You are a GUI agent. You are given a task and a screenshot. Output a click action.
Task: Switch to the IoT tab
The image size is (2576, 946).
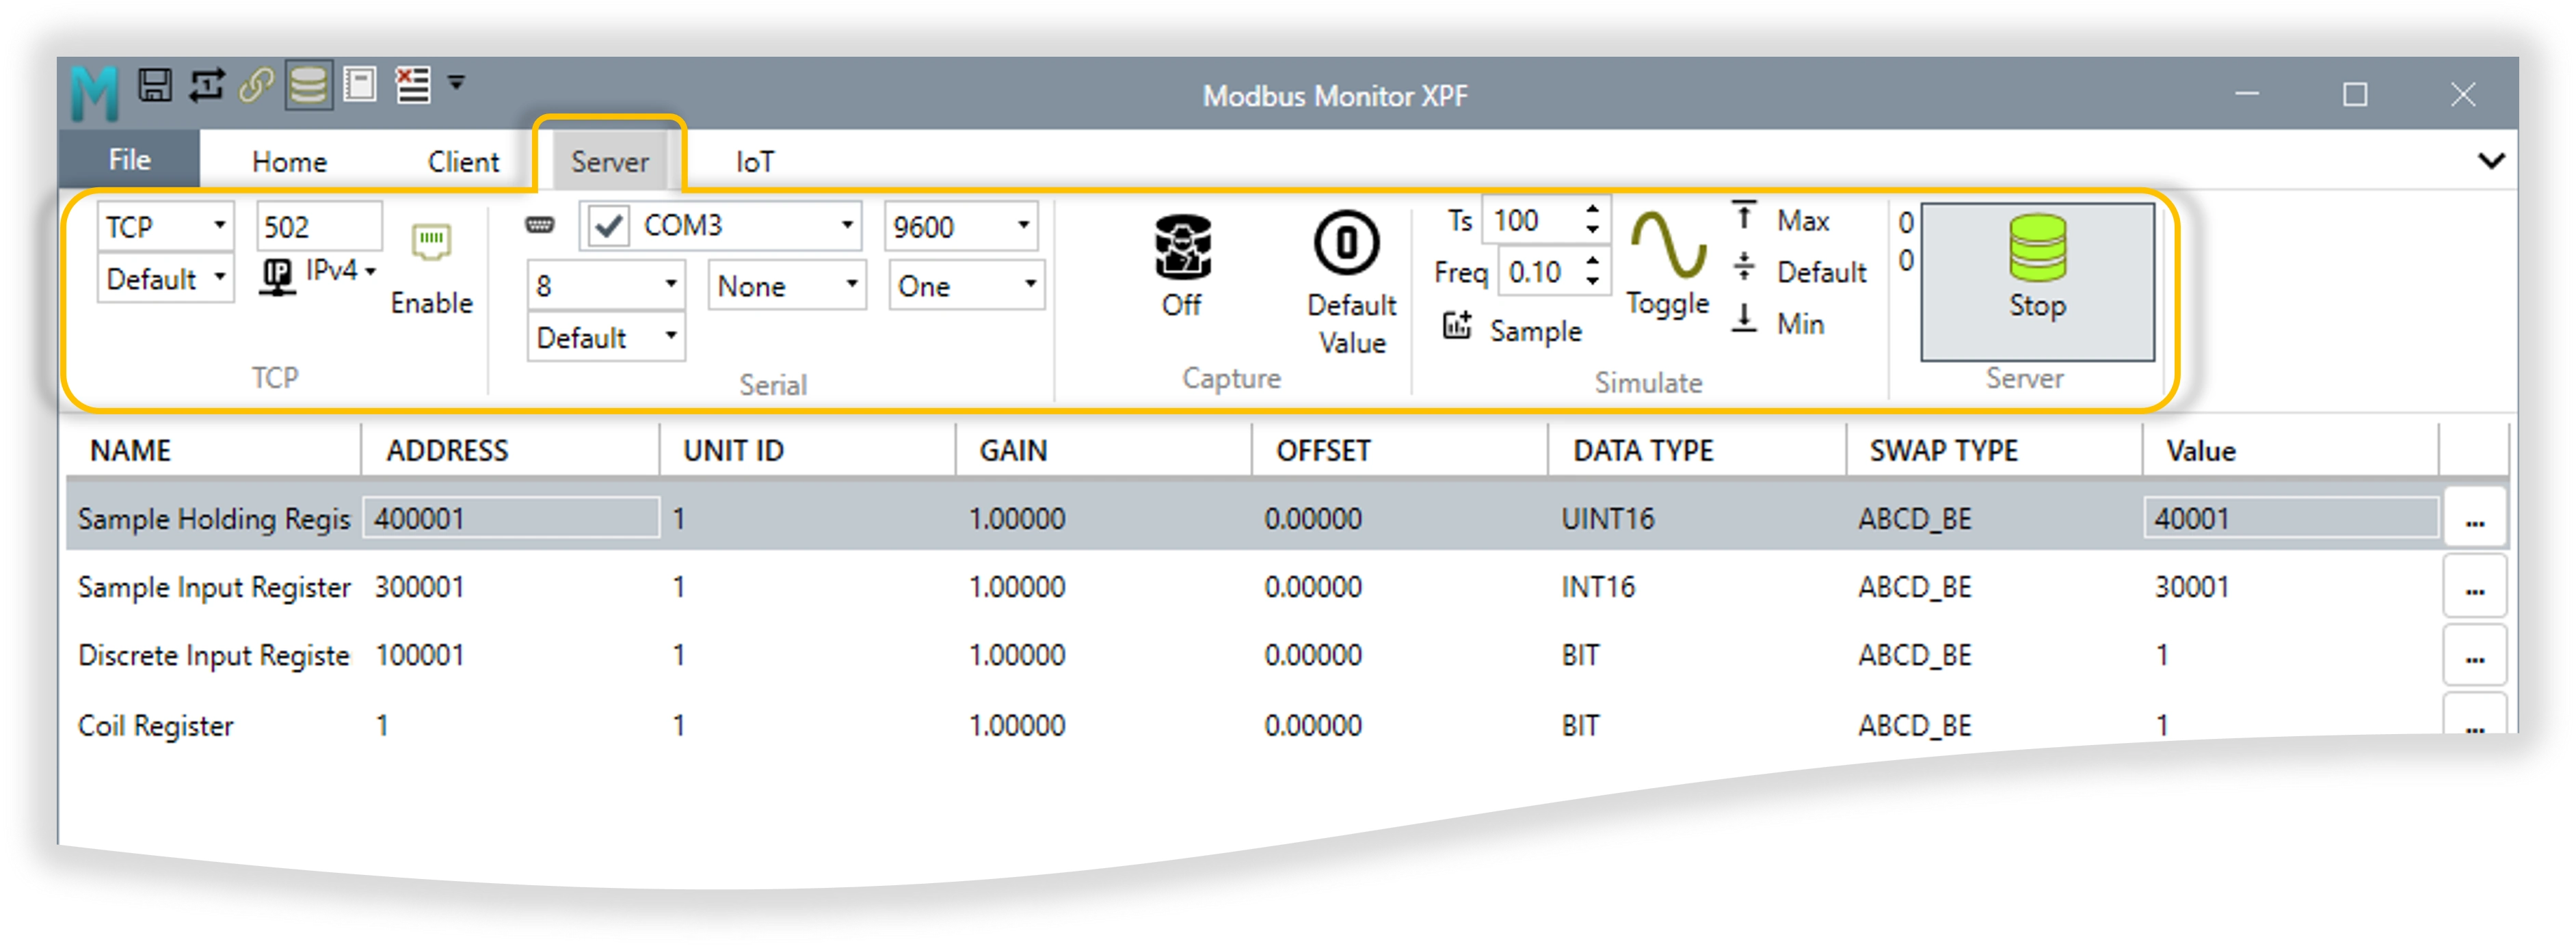click(755, 162)
